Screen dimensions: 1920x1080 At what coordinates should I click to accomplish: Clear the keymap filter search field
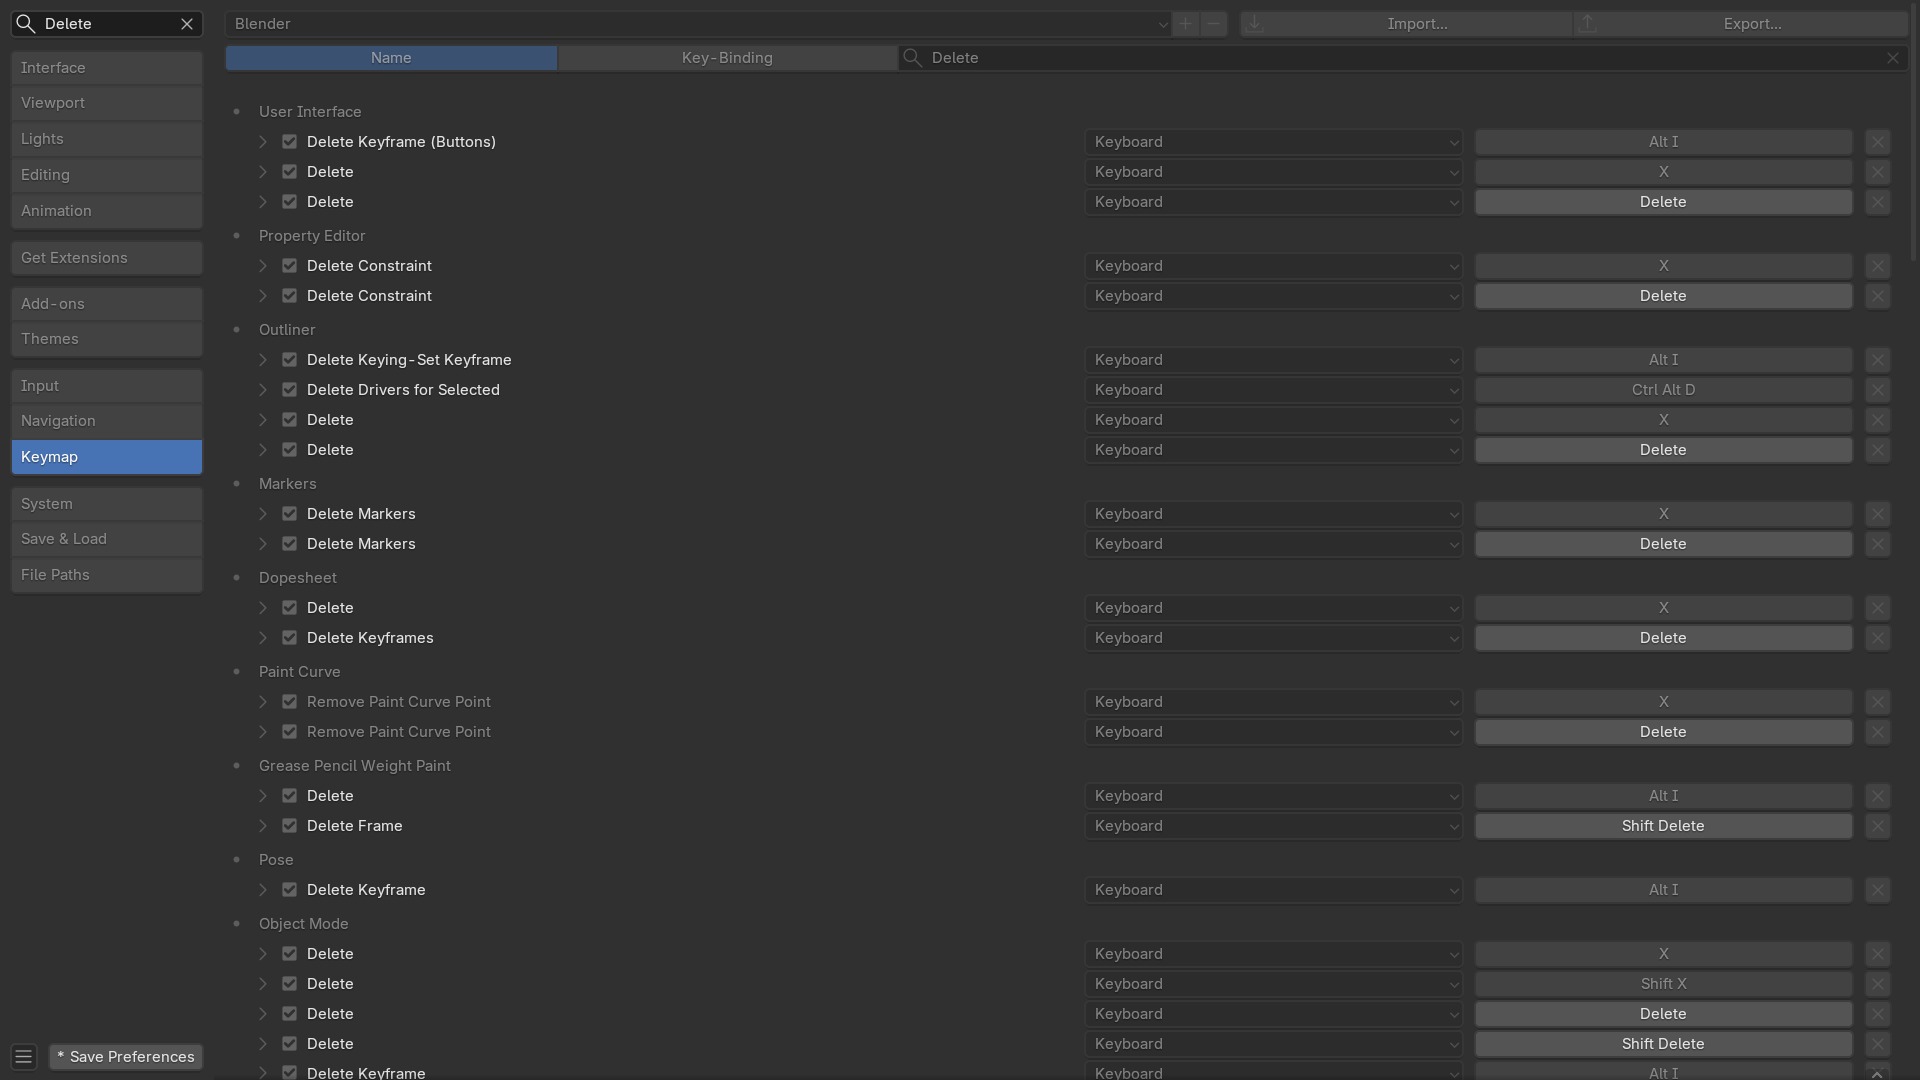click(1892, 58)
